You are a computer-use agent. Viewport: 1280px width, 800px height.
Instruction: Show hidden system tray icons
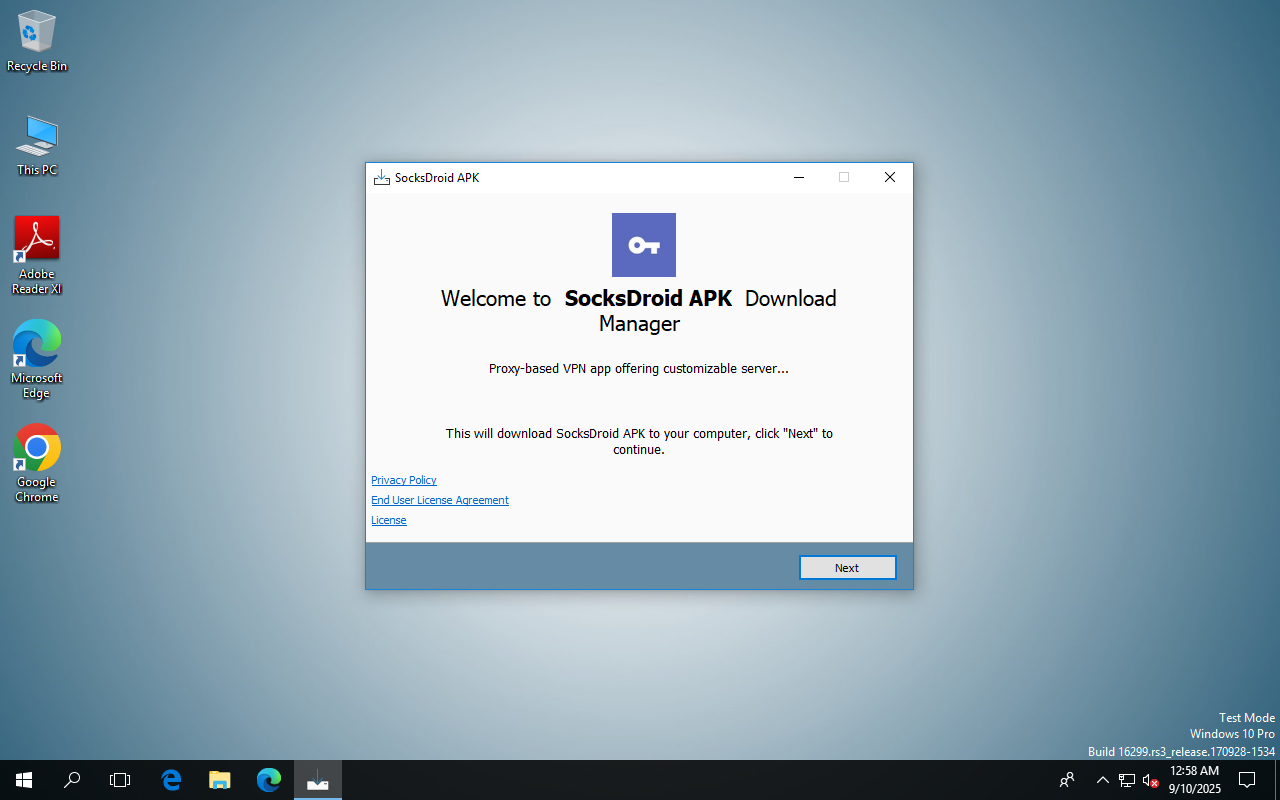pyautogui.click(x=1102, y=780)
